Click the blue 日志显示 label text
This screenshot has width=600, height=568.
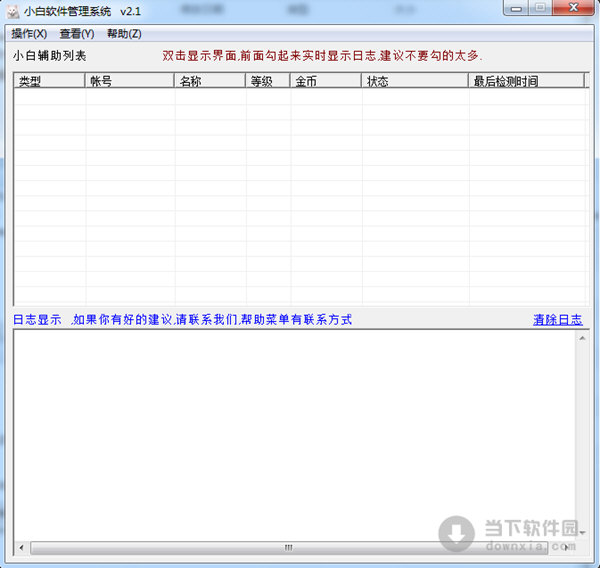tap(37, 320)
